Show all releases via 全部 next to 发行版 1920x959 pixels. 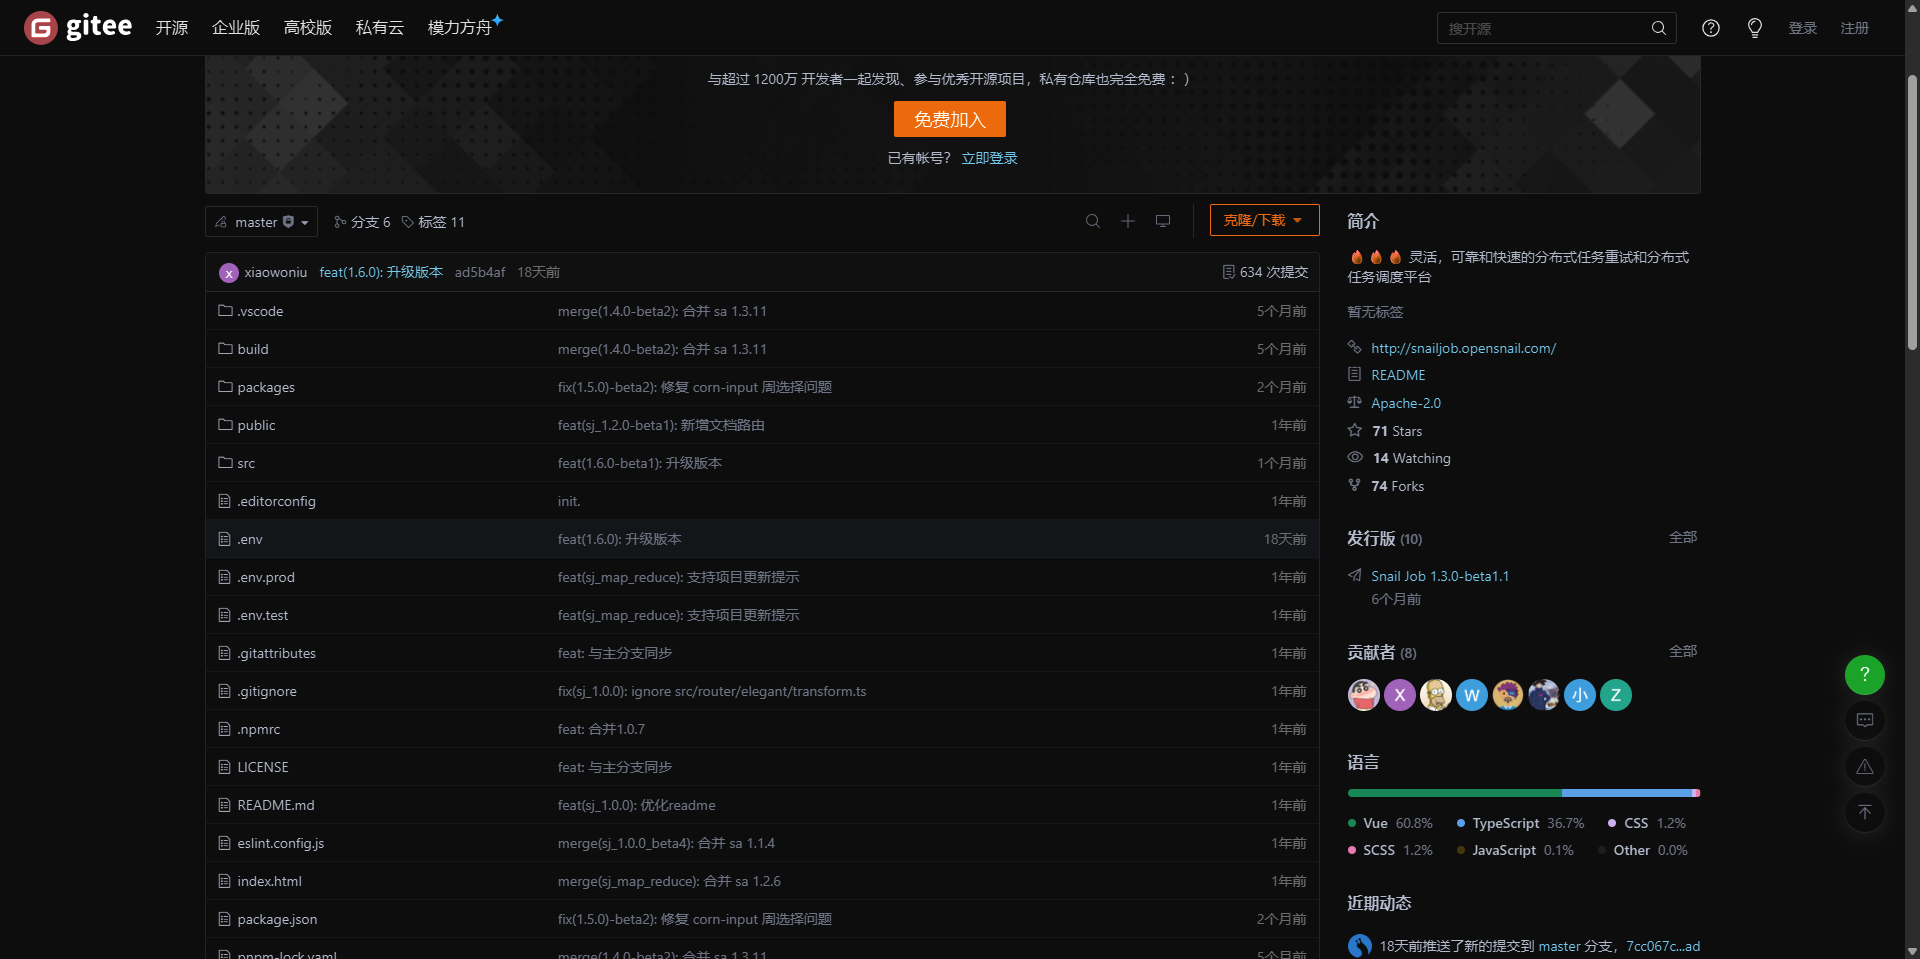(x=1683, y=537)
